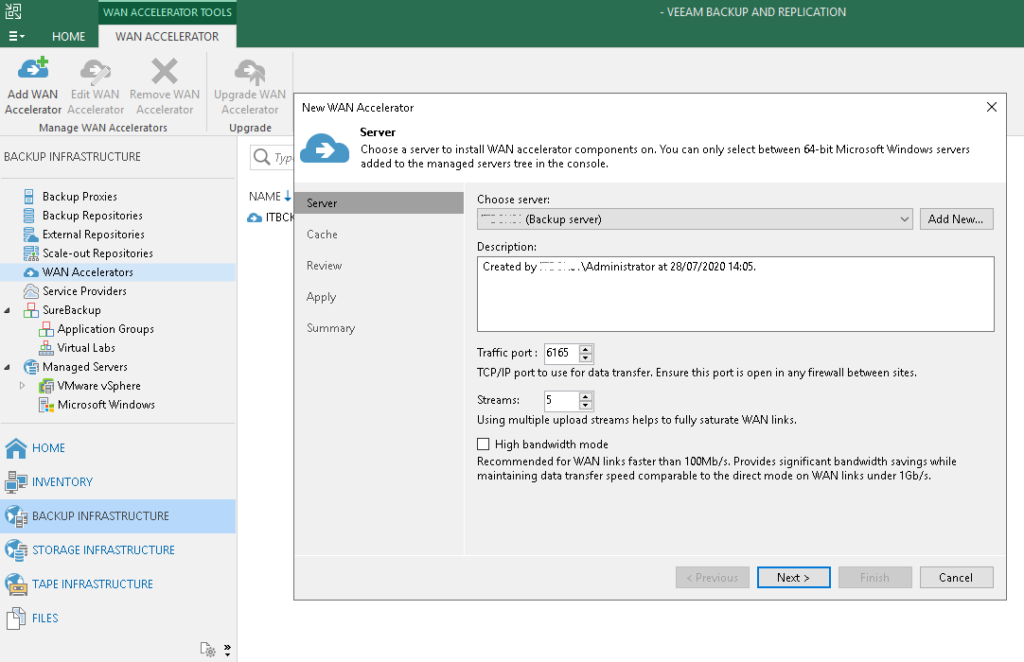Click the Add New server button
This screenshot has height=662, width=1024.
[956, 219]
